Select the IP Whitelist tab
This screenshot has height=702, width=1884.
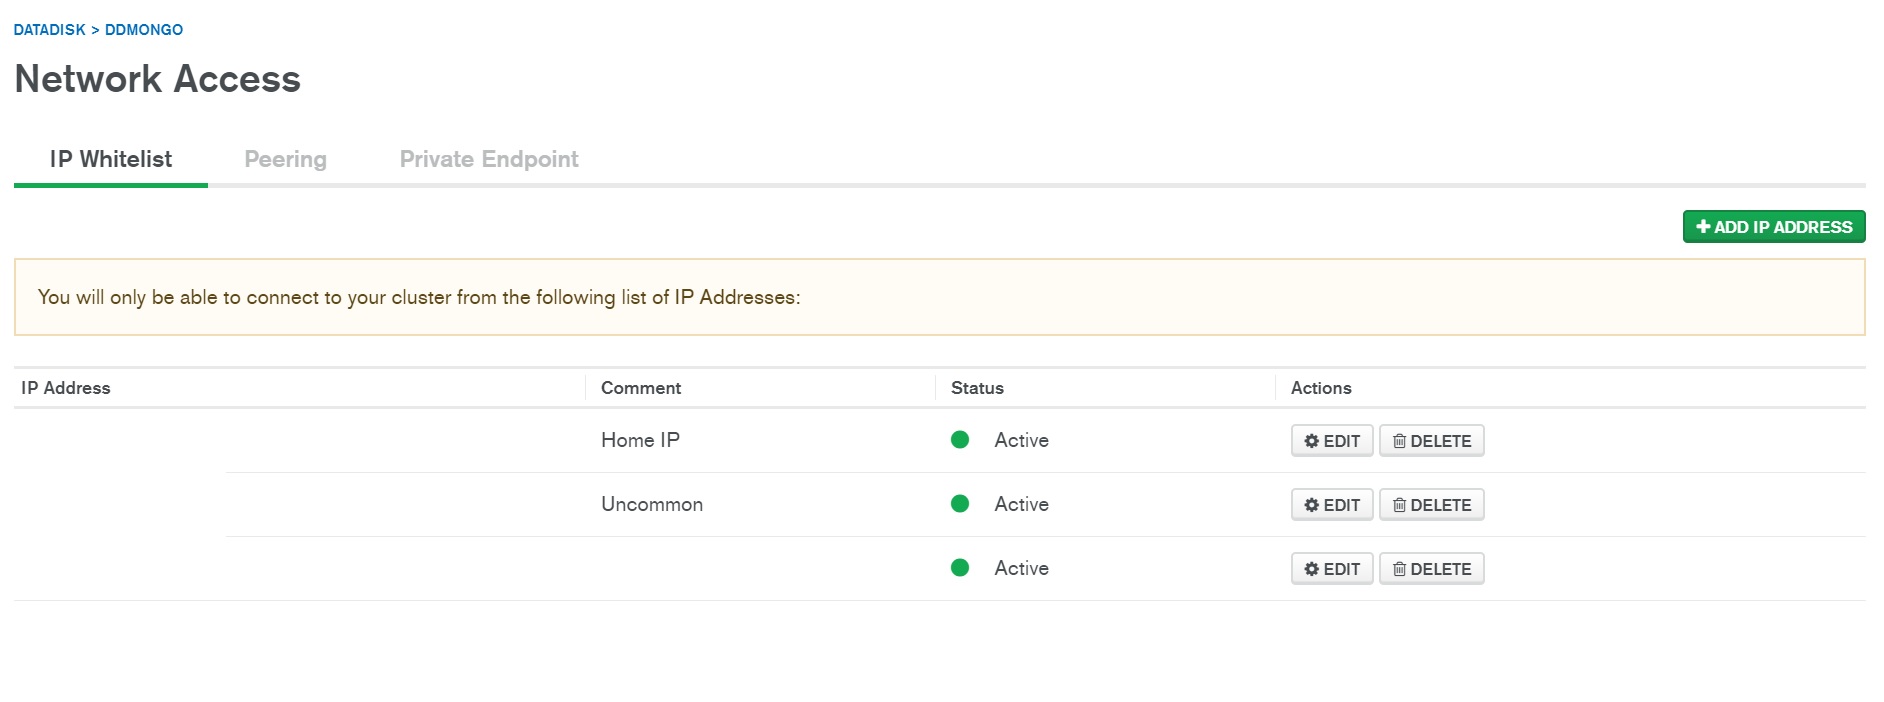tap(111, 160)
